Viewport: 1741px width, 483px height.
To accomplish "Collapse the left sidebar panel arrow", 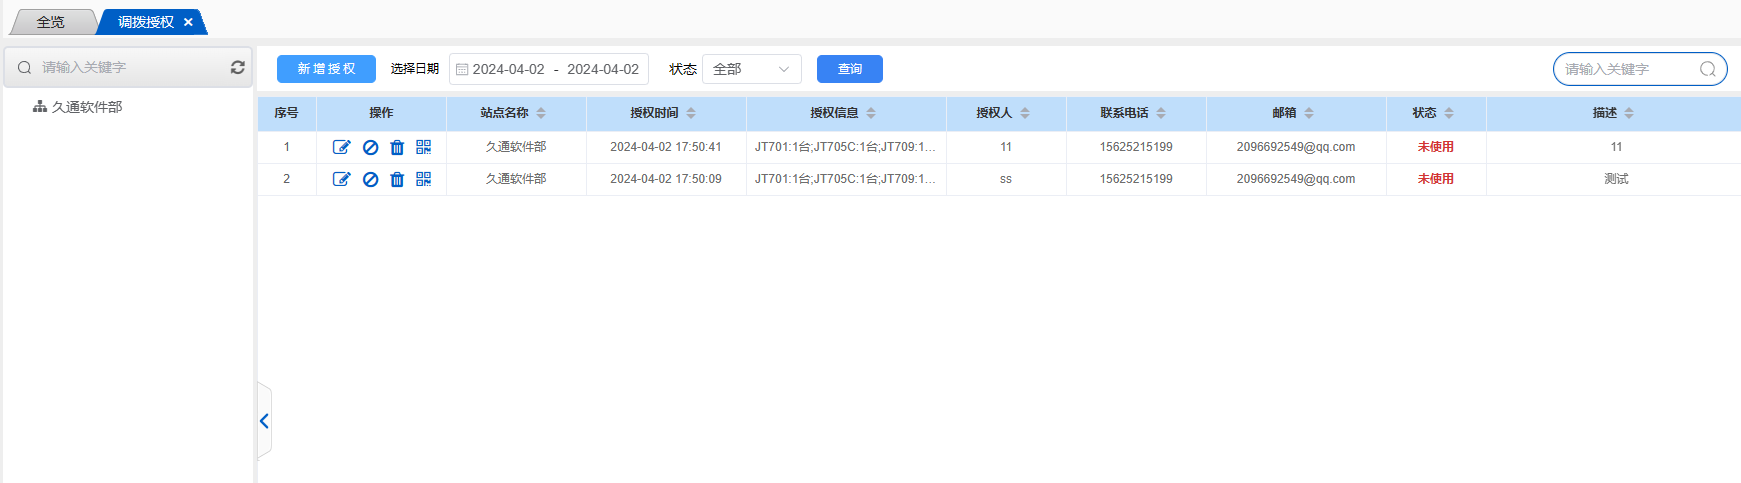I will click(x=264, y=421).
